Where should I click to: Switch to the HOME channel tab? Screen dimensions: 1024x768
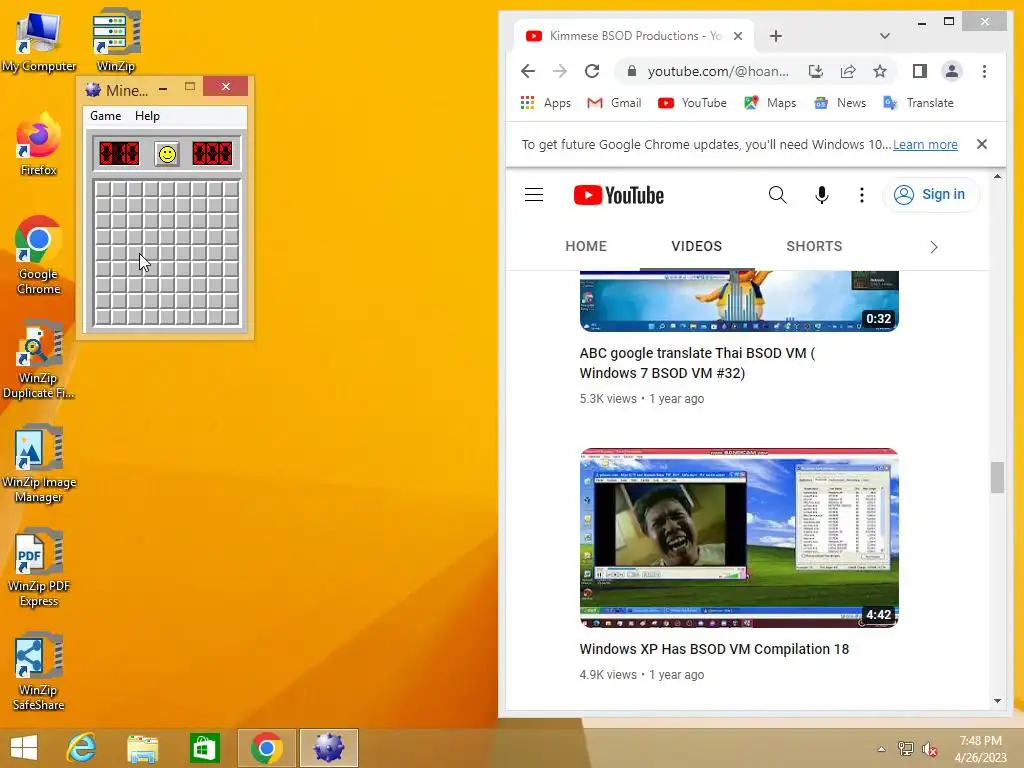(586, 246)
